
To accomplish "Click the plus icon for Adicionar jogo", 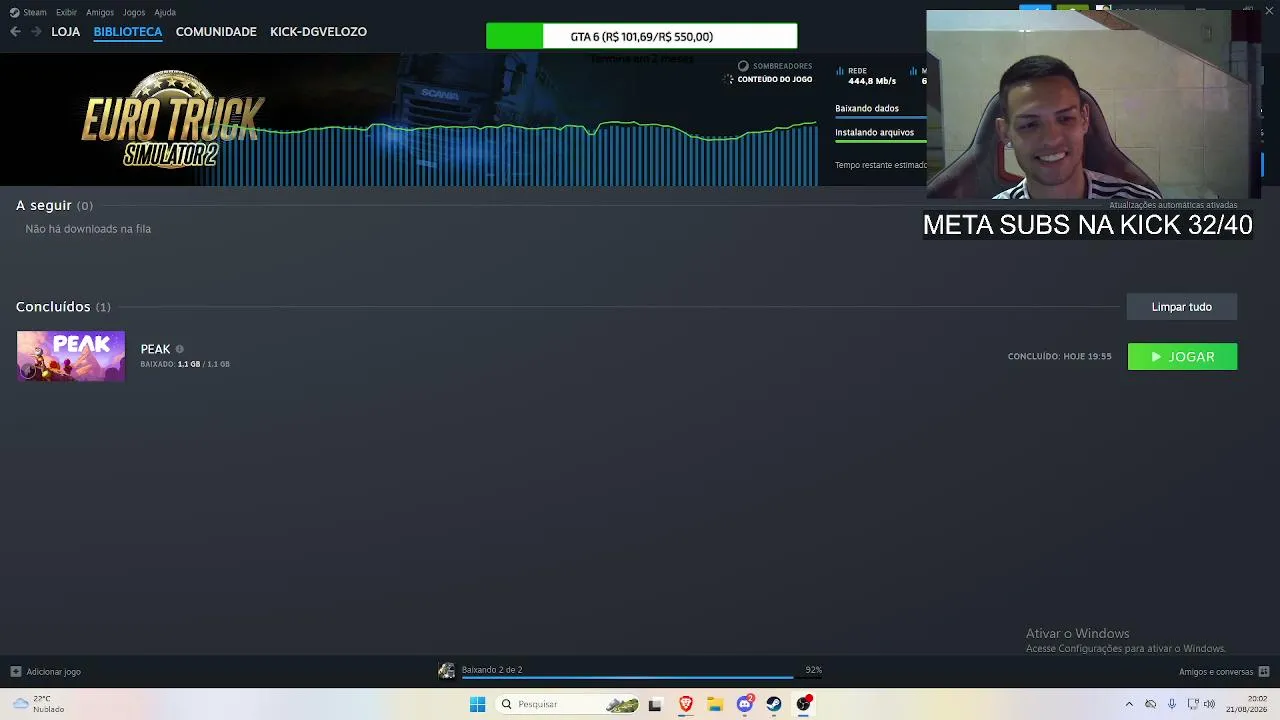I will pyautogui.click(x=15, y=672).
